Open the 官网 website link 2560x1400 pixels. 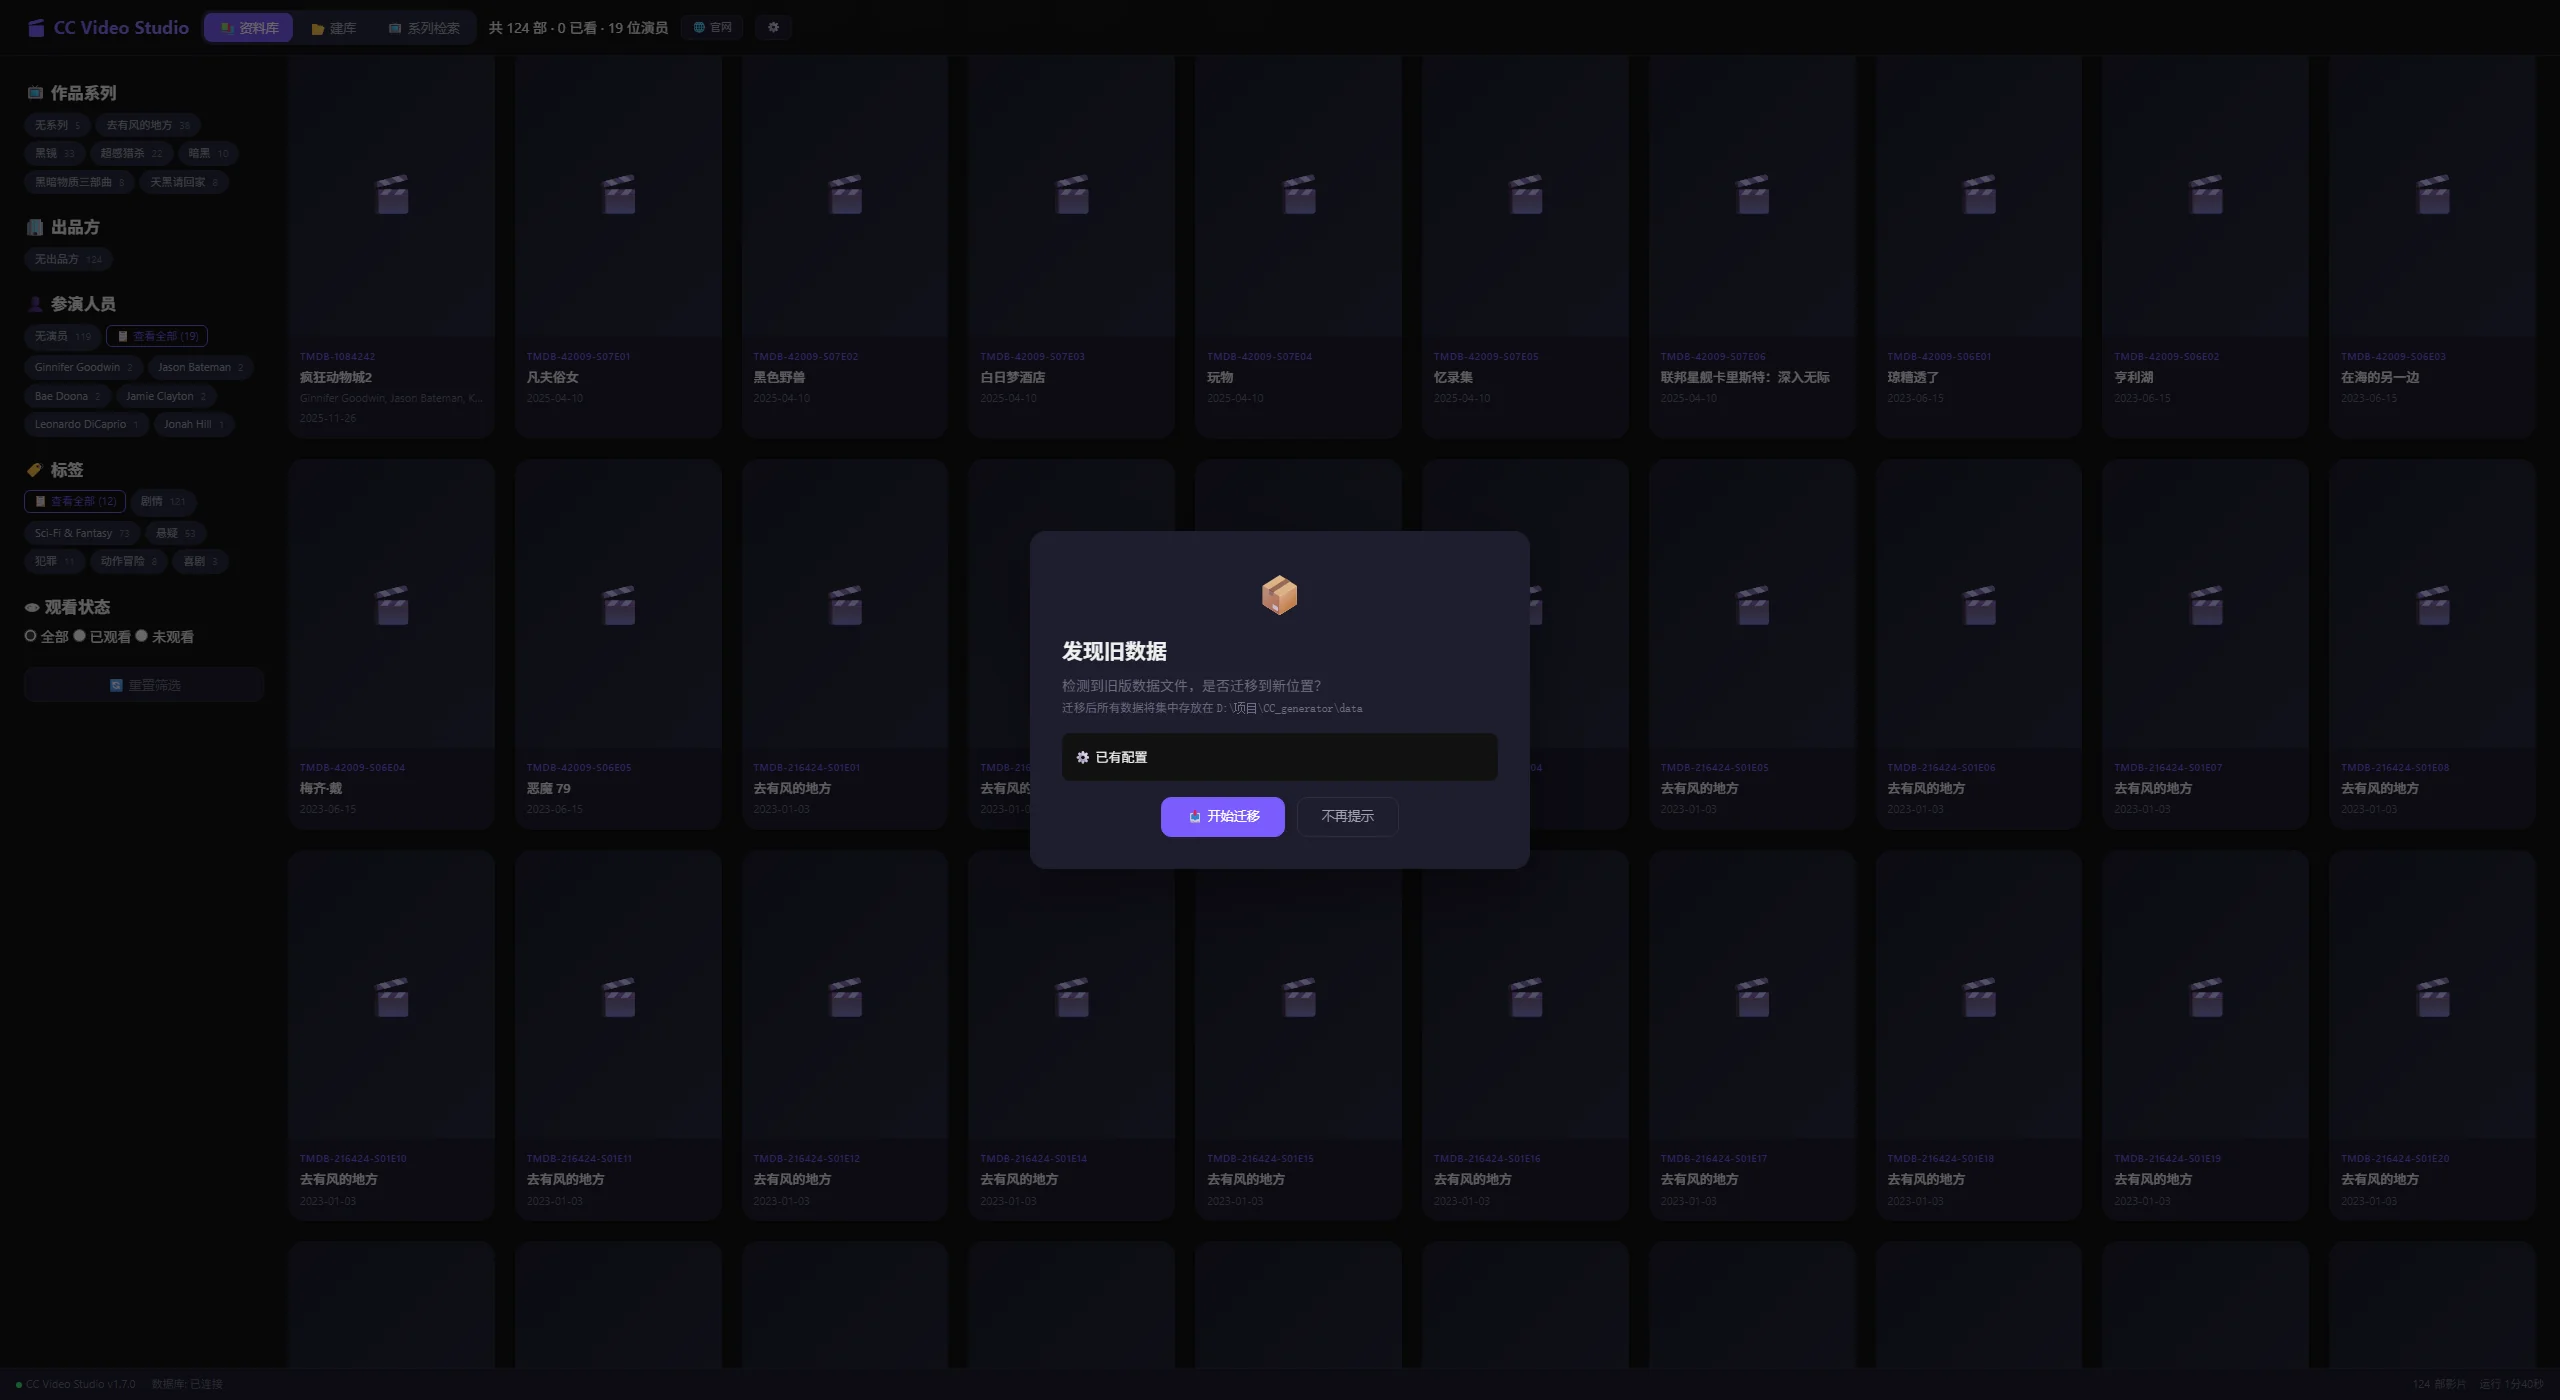[712, 27]
